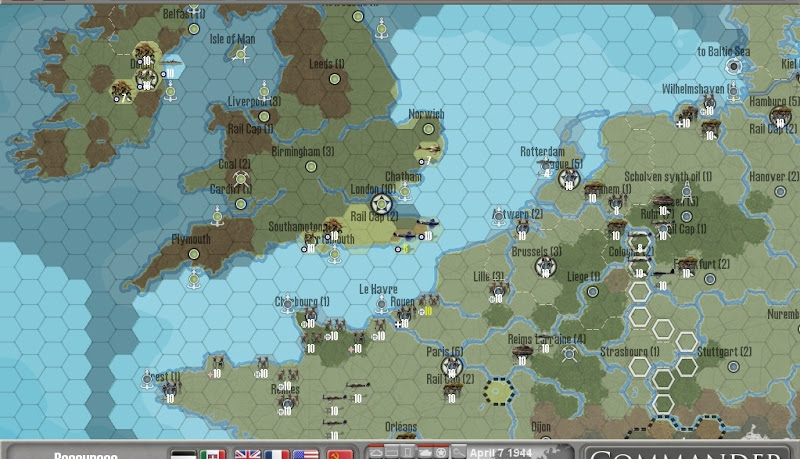Click the Antwerp port anchor icon
800x459 pixels.
[x=498, y=217]
